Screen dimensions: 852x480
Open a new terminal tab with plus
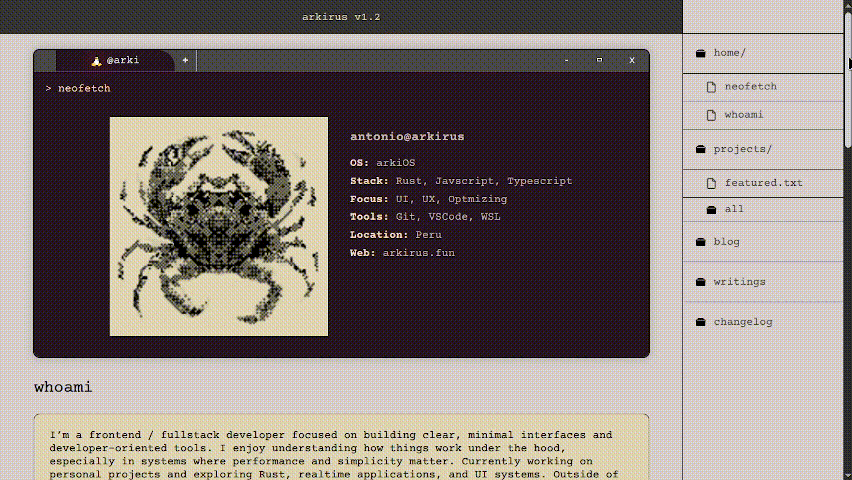[185, 61]
